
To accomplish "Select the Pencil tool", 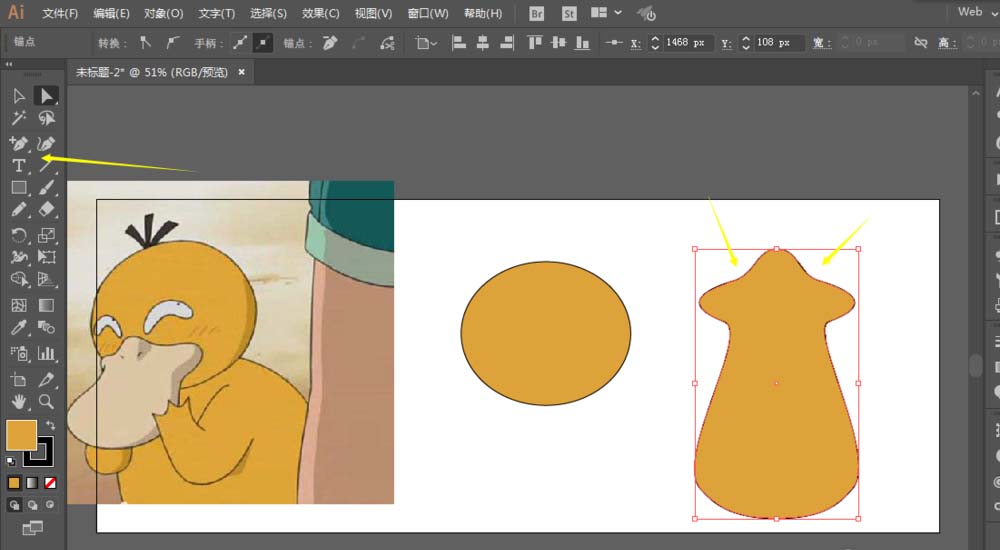I will [18, 210].
